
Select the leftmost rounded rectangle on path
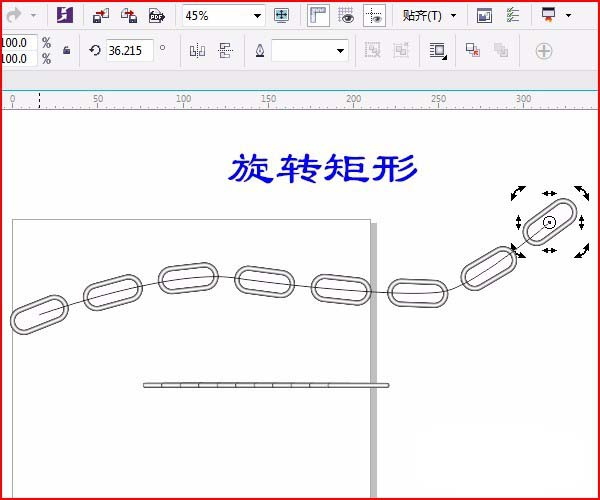tap(39, 314)
